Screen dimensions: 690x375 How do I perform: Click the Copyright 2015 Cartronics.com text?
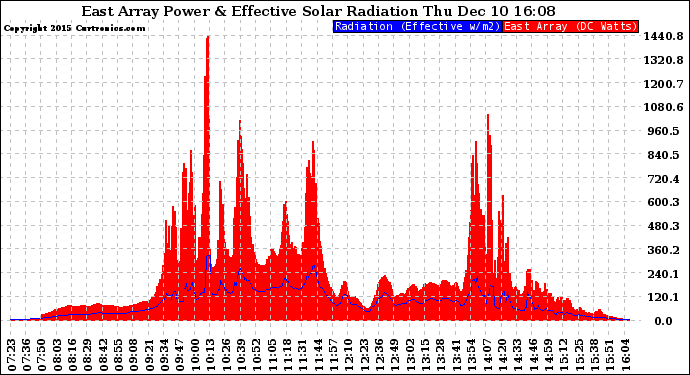74,28
